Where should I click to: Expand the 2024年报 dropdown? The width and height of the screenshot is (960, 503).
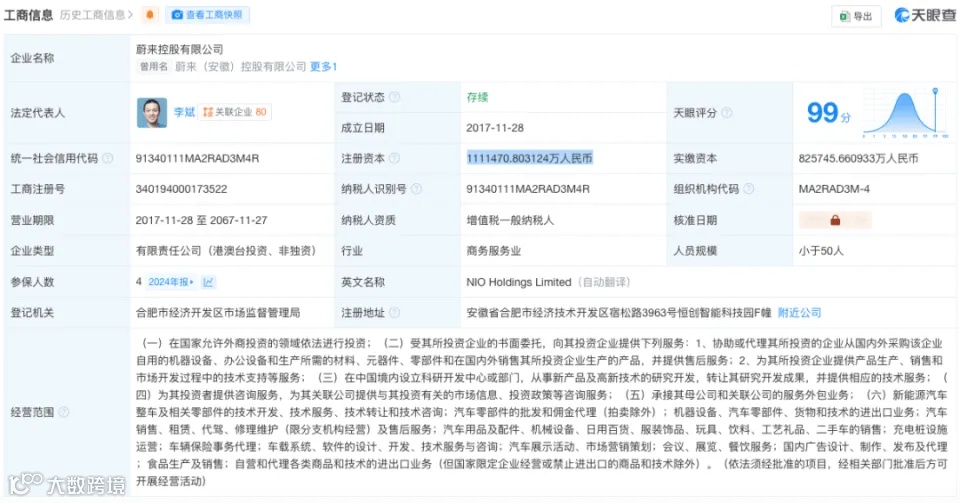tap(171, 282)
